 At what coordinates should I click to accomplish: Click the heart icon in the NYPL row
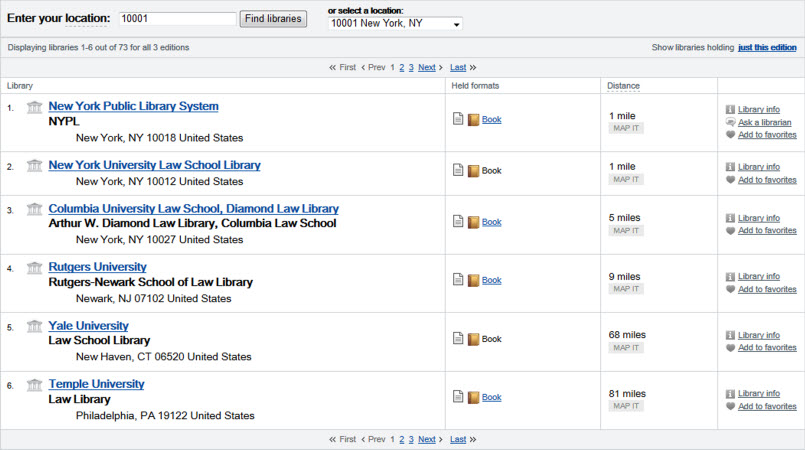[731, 134]
